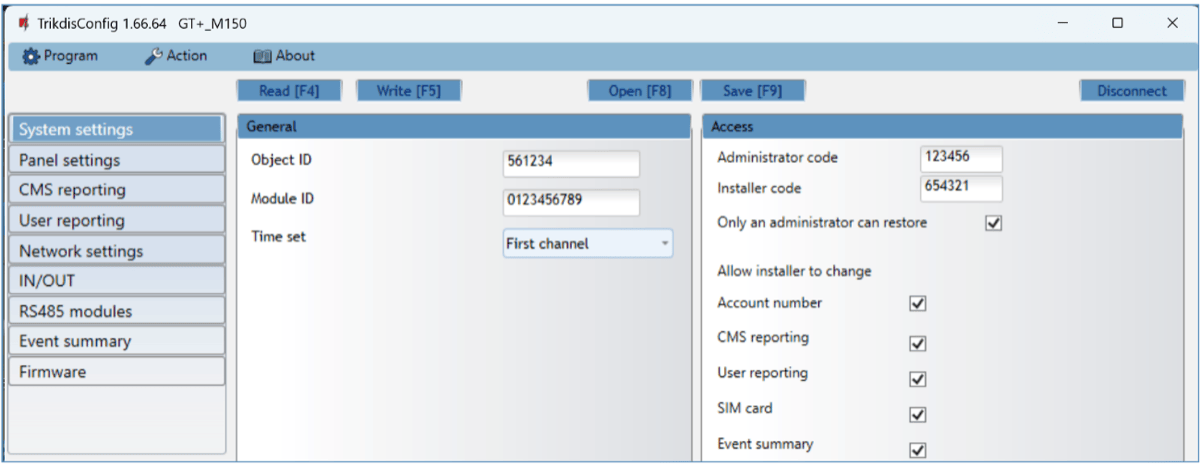The width and height of the screenshot is (1200, 468).
Task: Click the book icon beside About
Action: pos(262,56)
